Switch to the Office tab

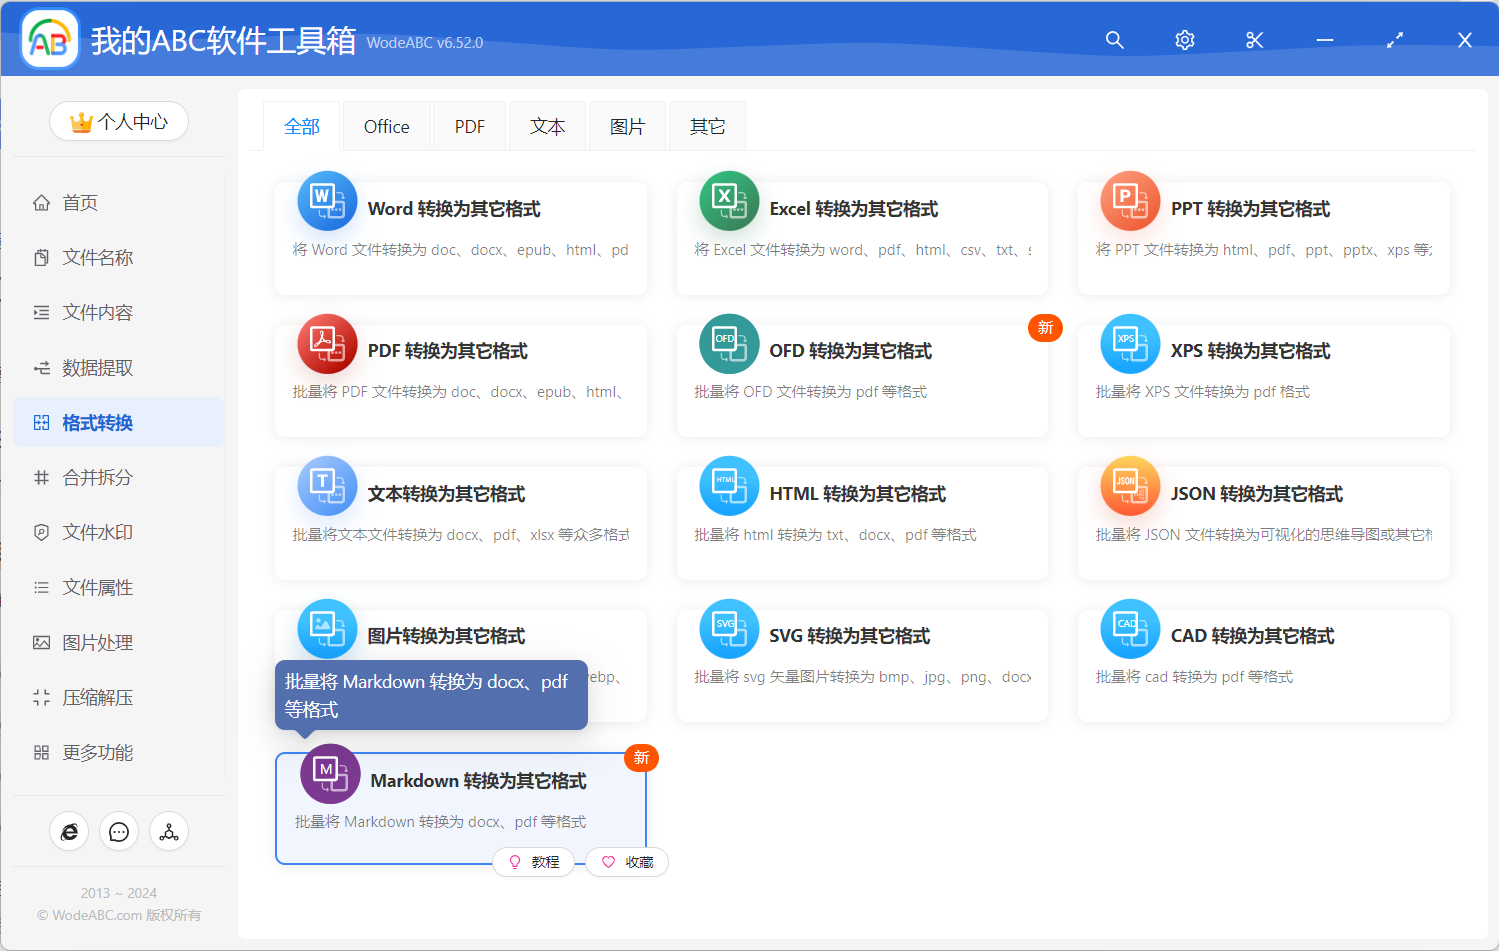click(386, 126)
